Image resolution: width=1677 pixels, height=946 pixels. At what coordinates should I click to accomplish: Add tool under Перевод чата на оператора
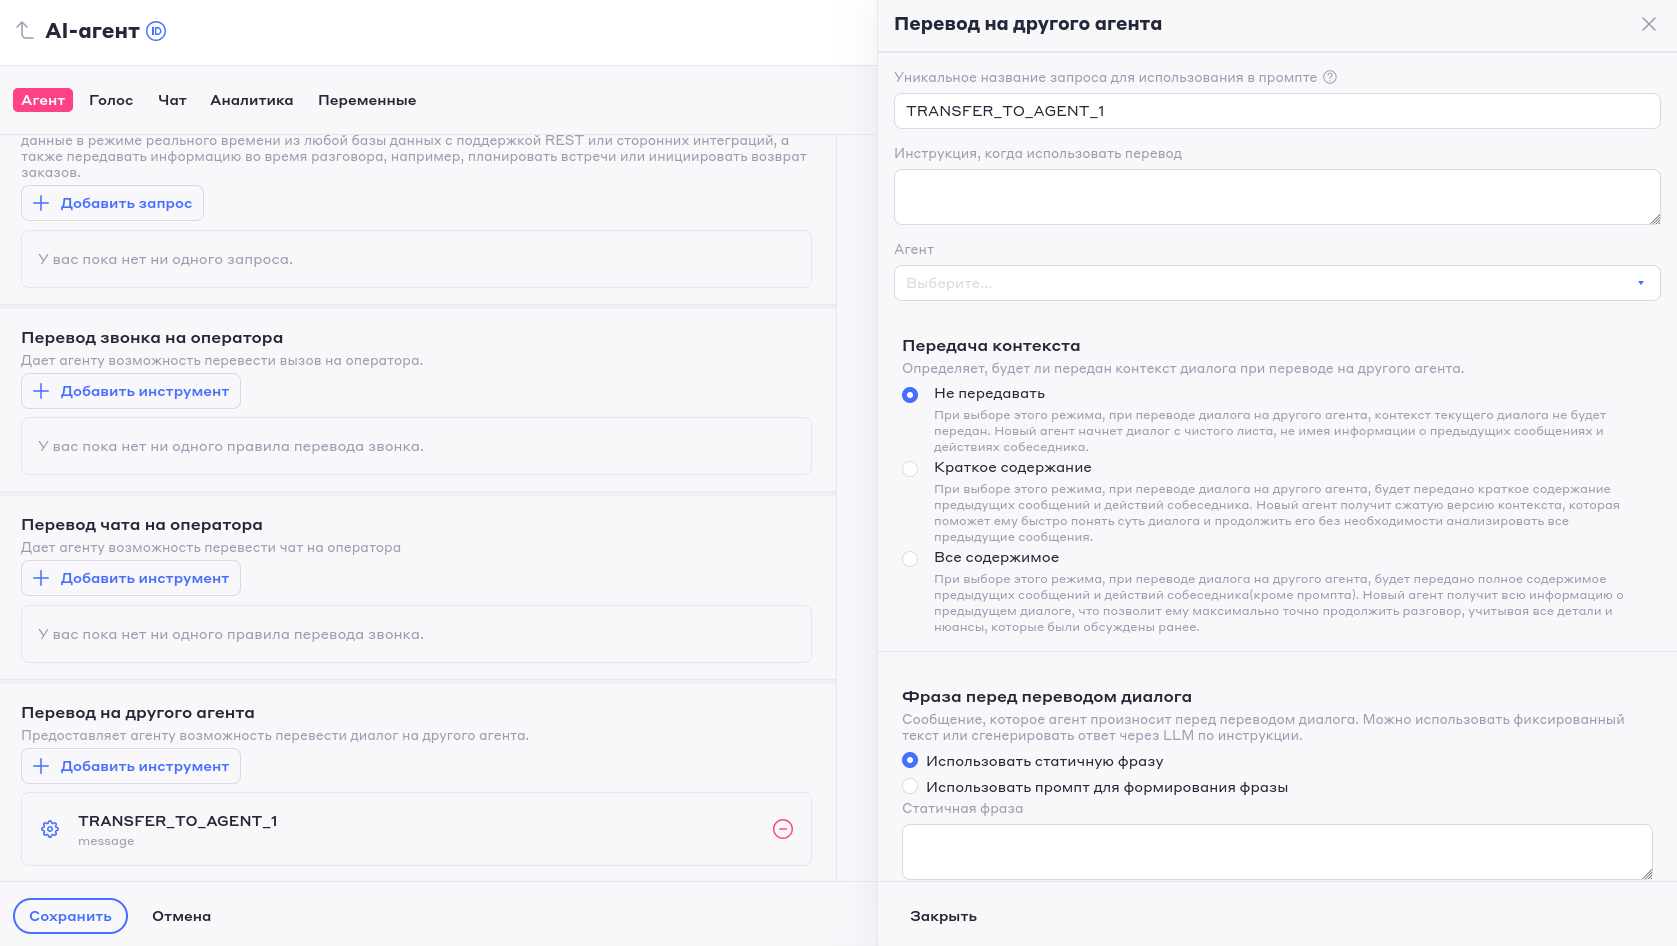[x=131, y=578]
